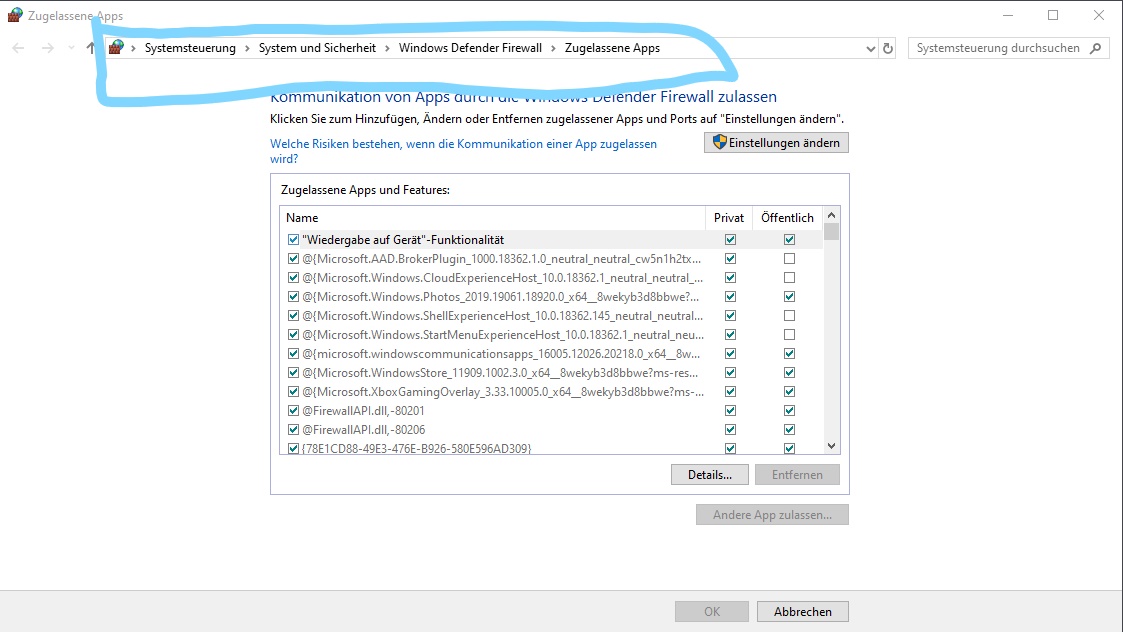Maximize the Zugelassene Apps window
Viewport: 1123px width, 632px height.
[x=1053, y=15]
